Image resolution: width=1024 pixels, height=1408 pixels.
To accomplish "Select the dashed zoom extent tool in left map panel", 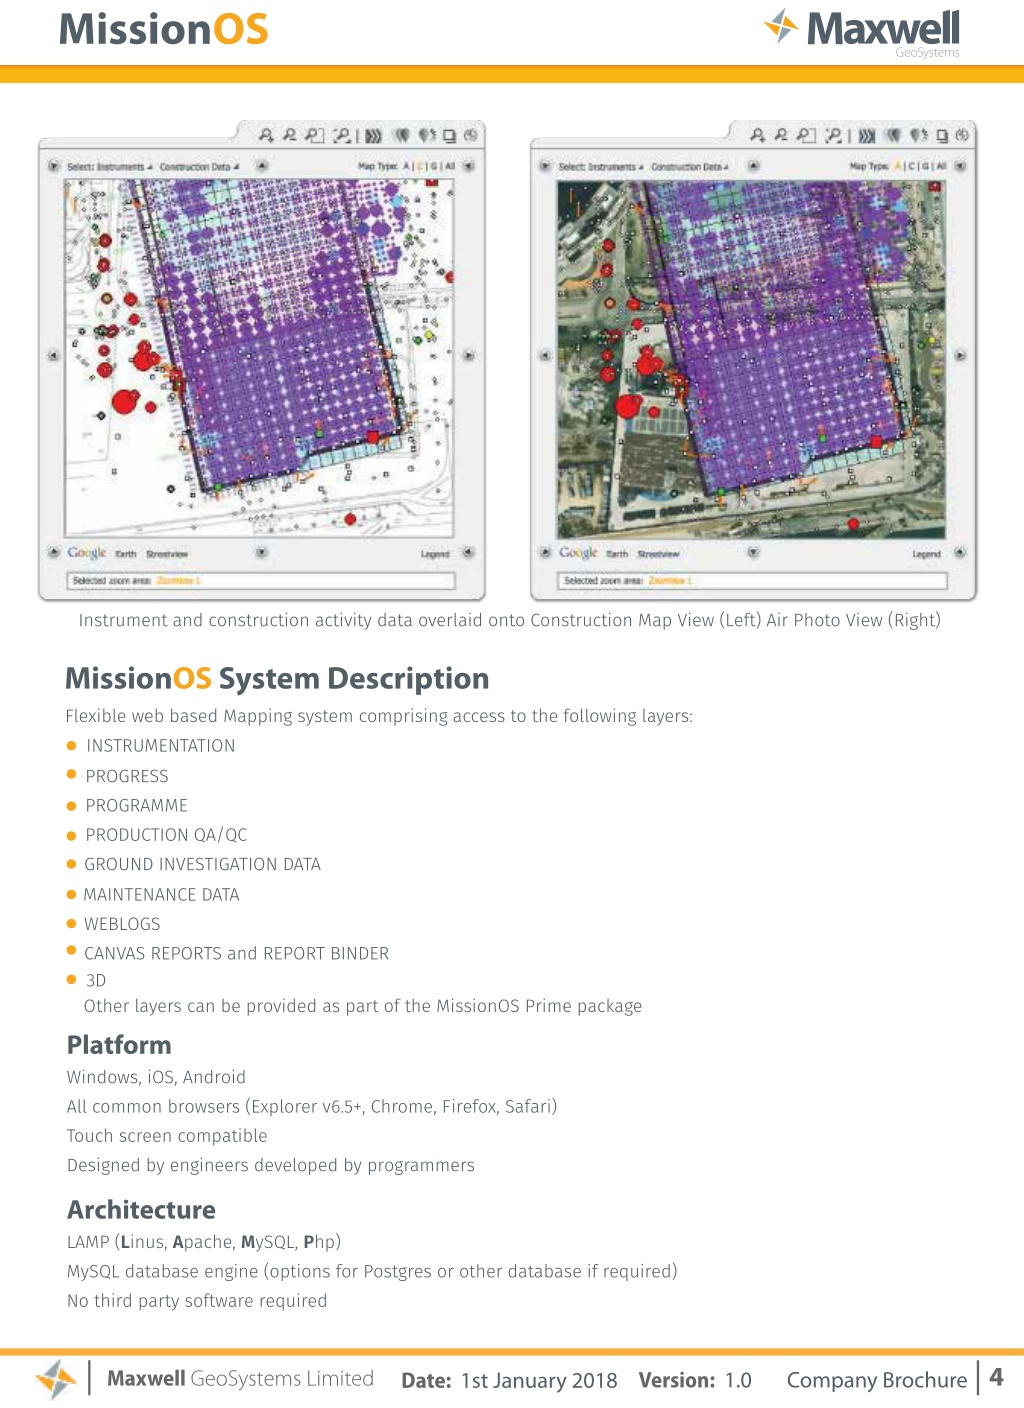I will coord(342,135).
